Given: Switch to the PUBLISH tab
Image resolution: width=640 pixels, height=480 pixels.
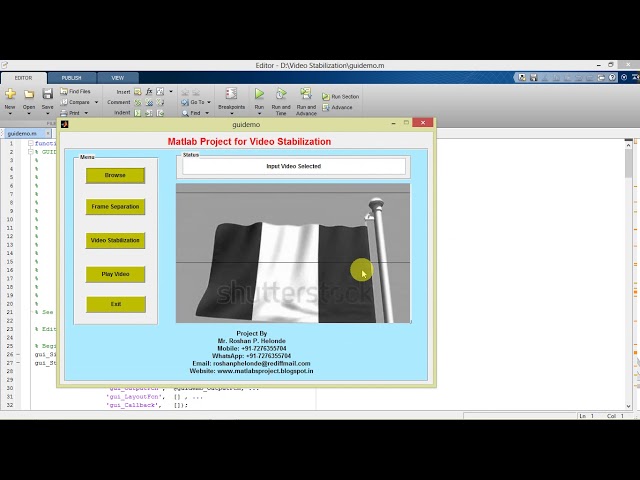Looking at the screenshot, I should point(71,78).
